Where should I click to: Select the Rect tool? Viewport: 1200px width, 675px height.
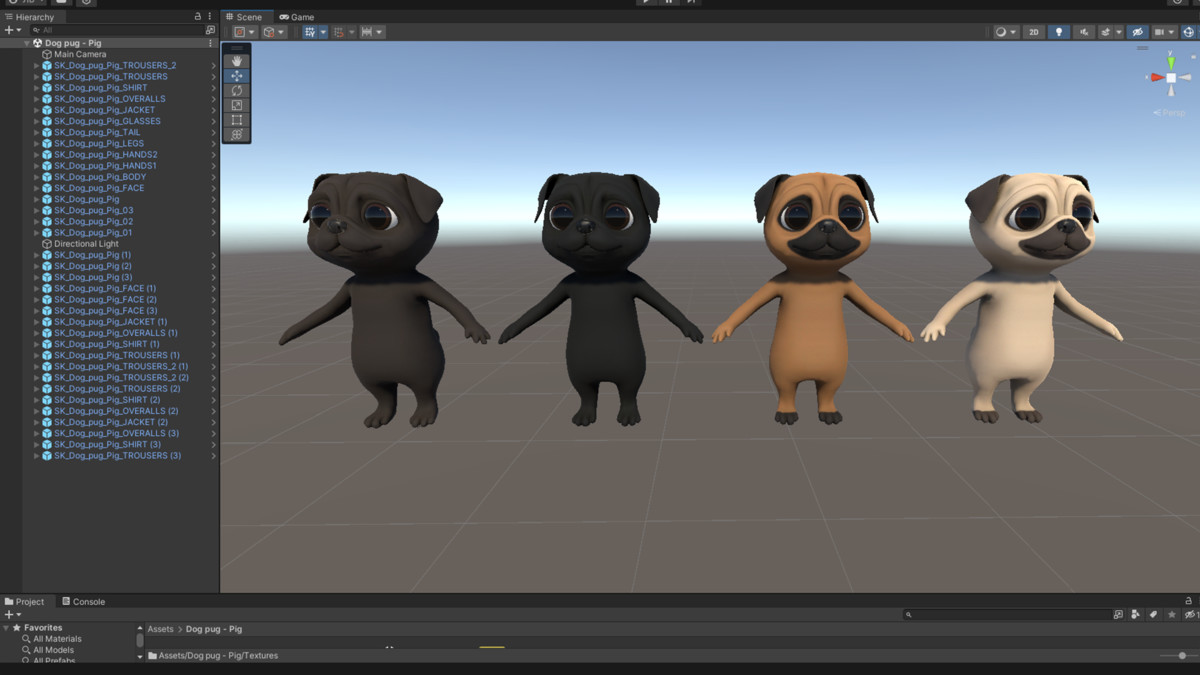pyautogui.click(x=237, y=120)
